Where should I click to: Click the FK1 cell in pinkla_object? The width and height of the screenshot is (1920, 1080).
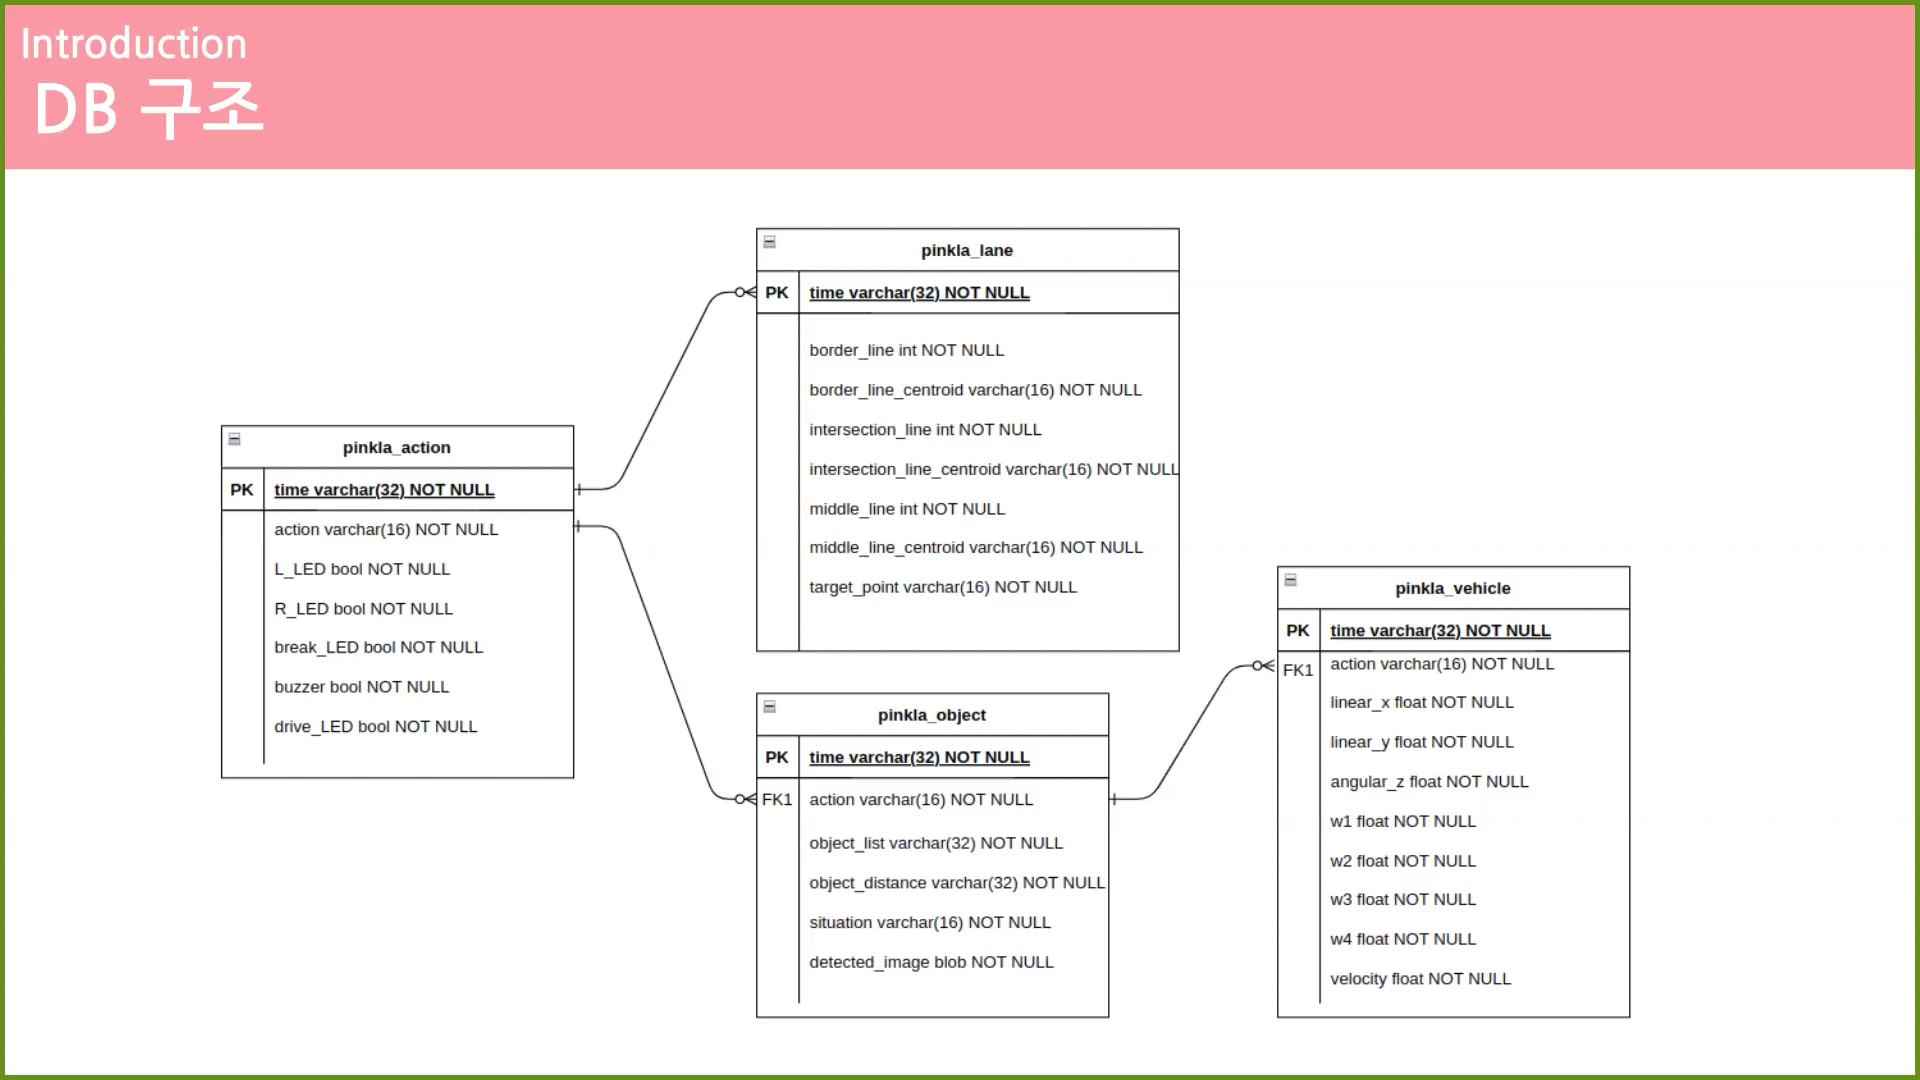click(x=777, y=800)
